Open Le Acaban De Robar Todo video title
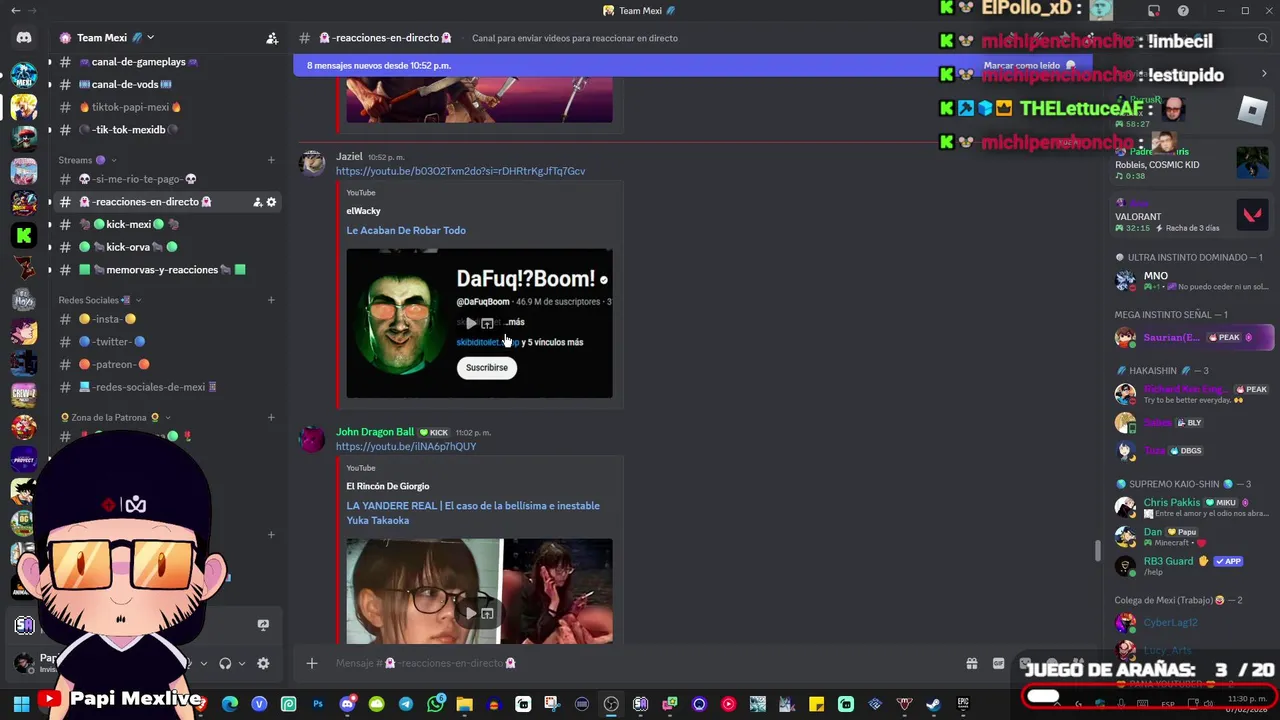Image resolution: width=1280 pixels, height=720 pixels. click(406, 230)
